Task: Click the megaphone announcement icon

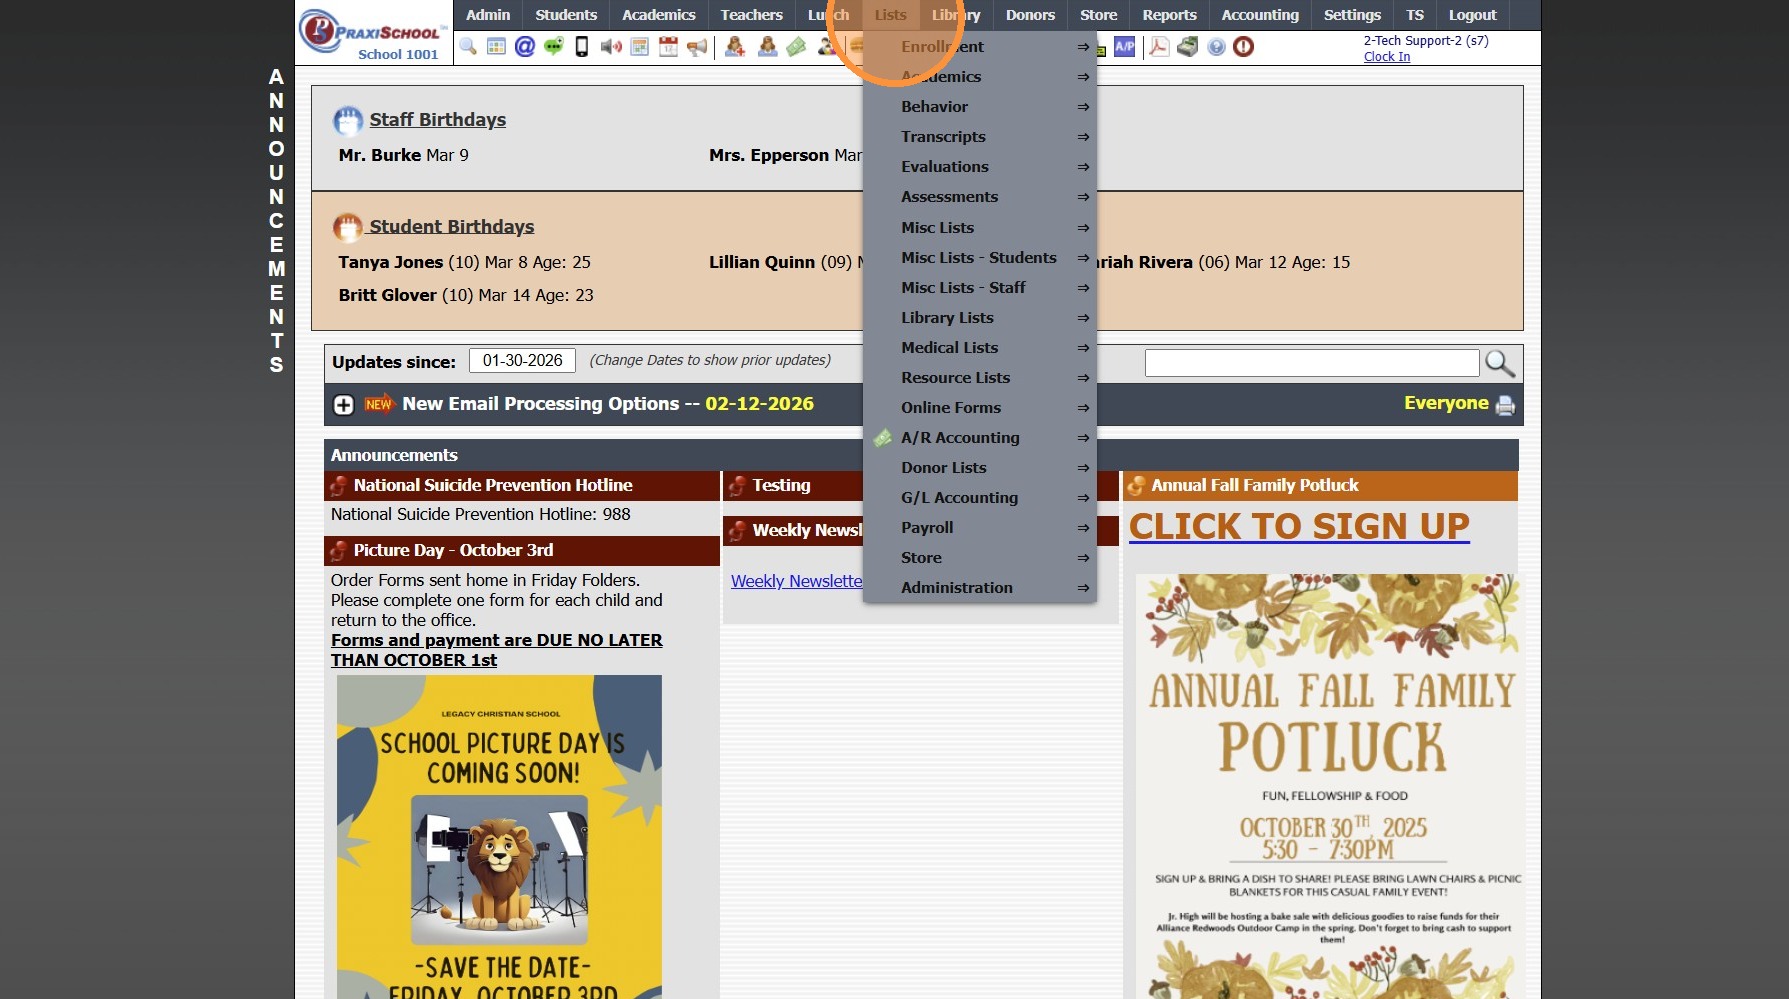Action: click(697, 47)
